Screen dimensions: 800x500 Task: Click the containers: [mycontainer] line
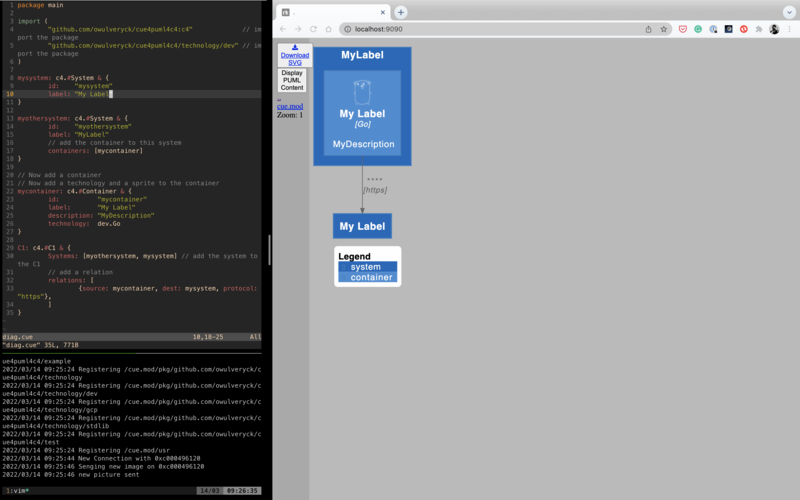[x=95, y=151]
